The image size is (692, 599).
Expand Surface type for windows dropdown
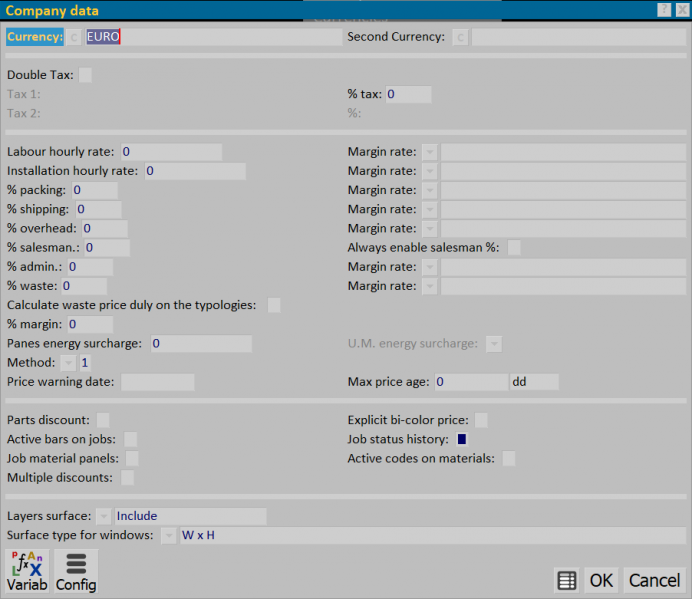pyautogui.click(x=169, y=535)
